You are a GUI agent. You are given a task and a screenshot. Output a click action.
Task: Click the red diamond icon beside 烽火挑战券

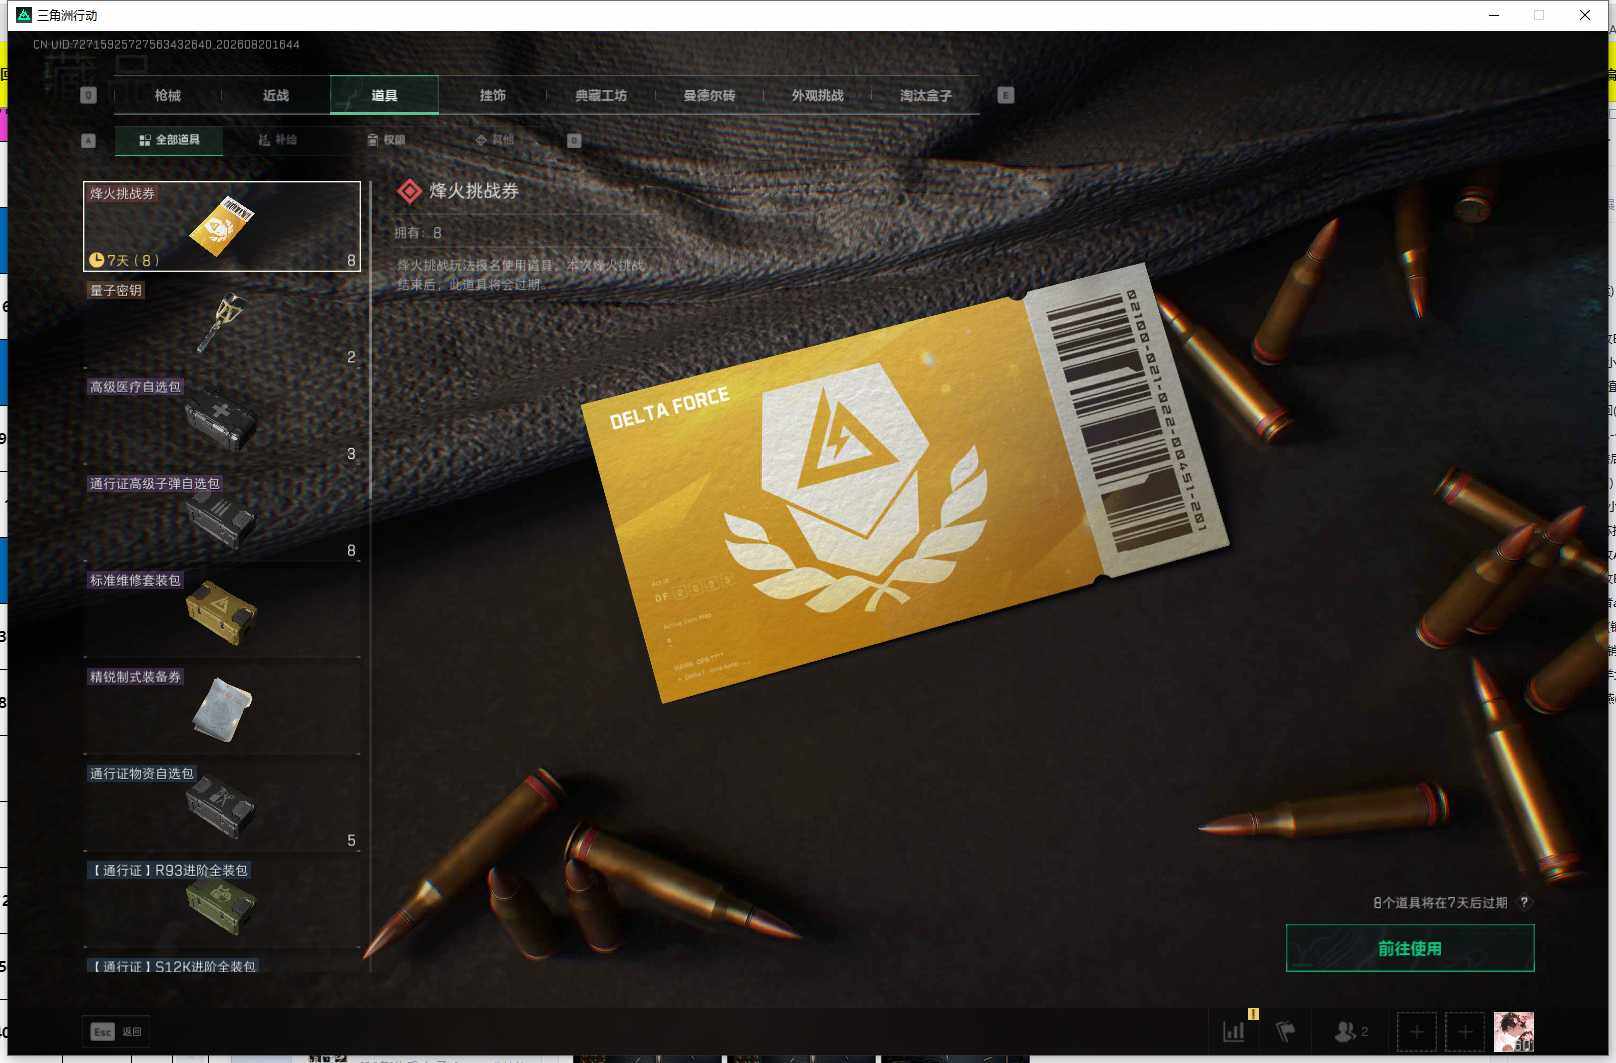coord(409,191)
